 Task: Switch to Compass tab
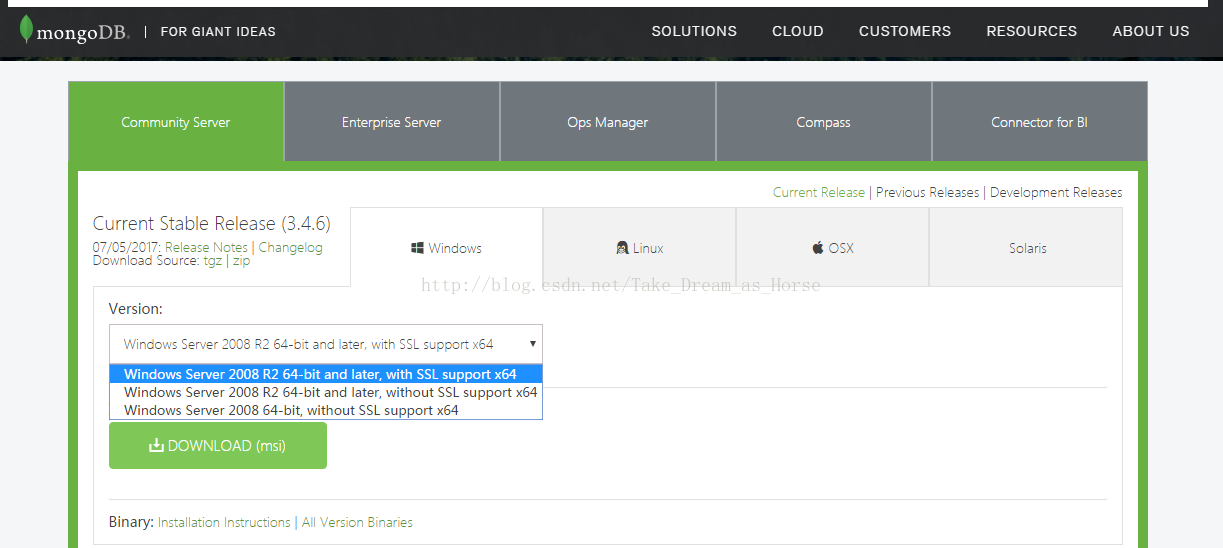coord(824,122)
